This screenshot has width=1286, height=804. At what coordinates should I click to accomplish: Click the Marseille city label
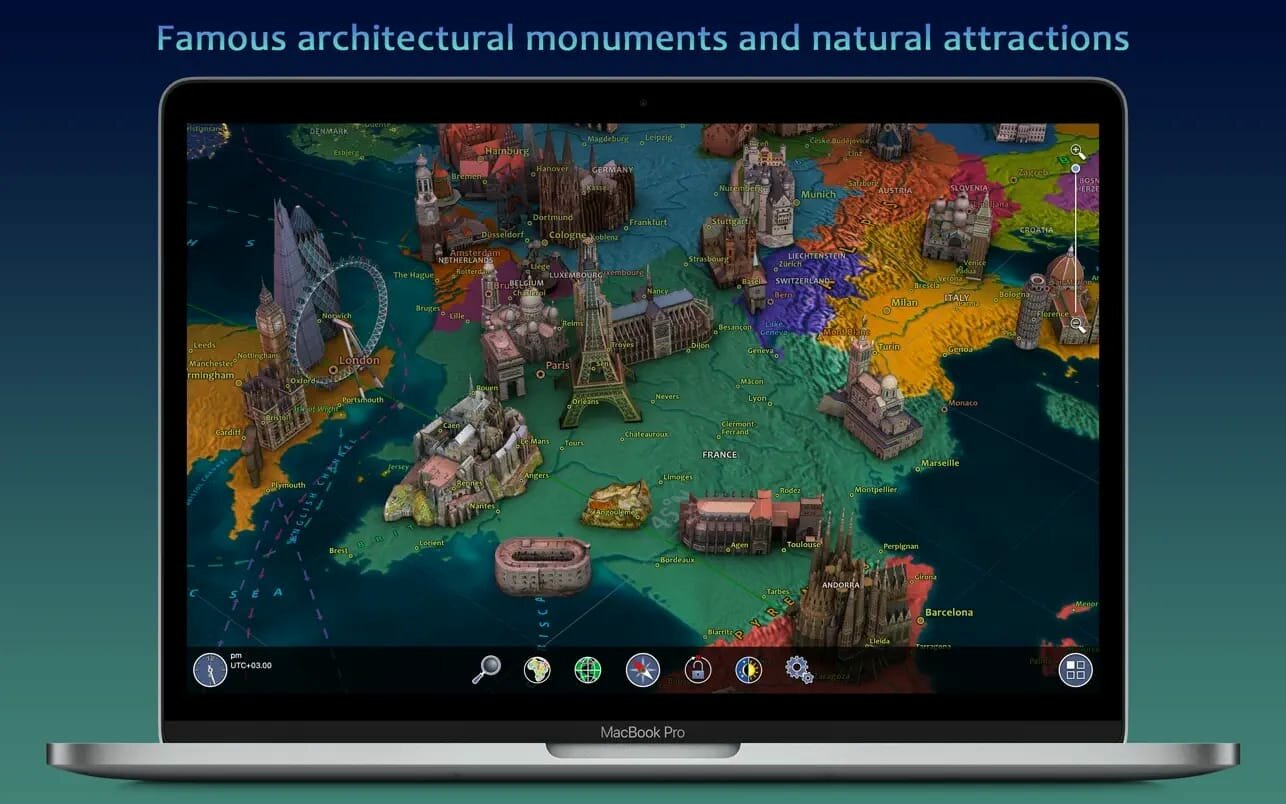pyautogui.click(x=939, y=463)
